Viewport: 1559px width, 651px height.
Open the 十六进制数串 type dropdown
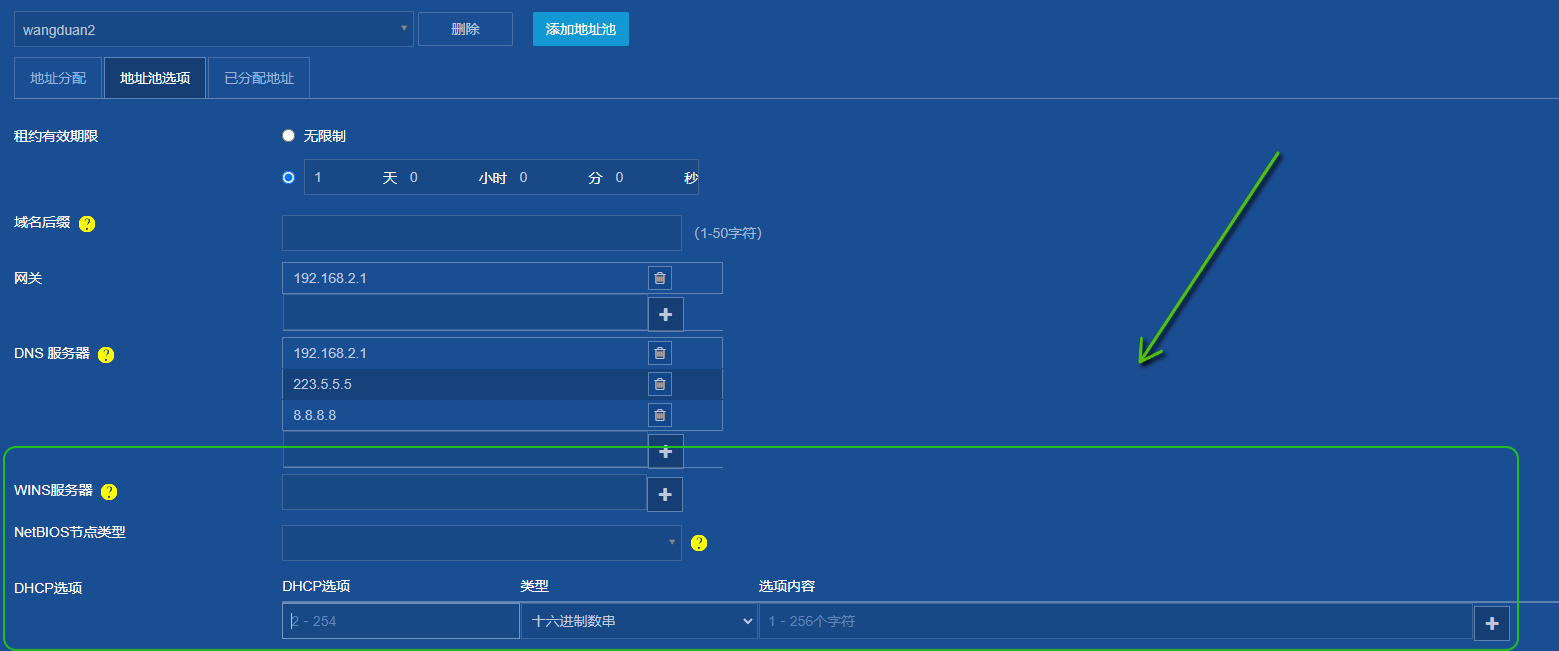click(639, 621)
